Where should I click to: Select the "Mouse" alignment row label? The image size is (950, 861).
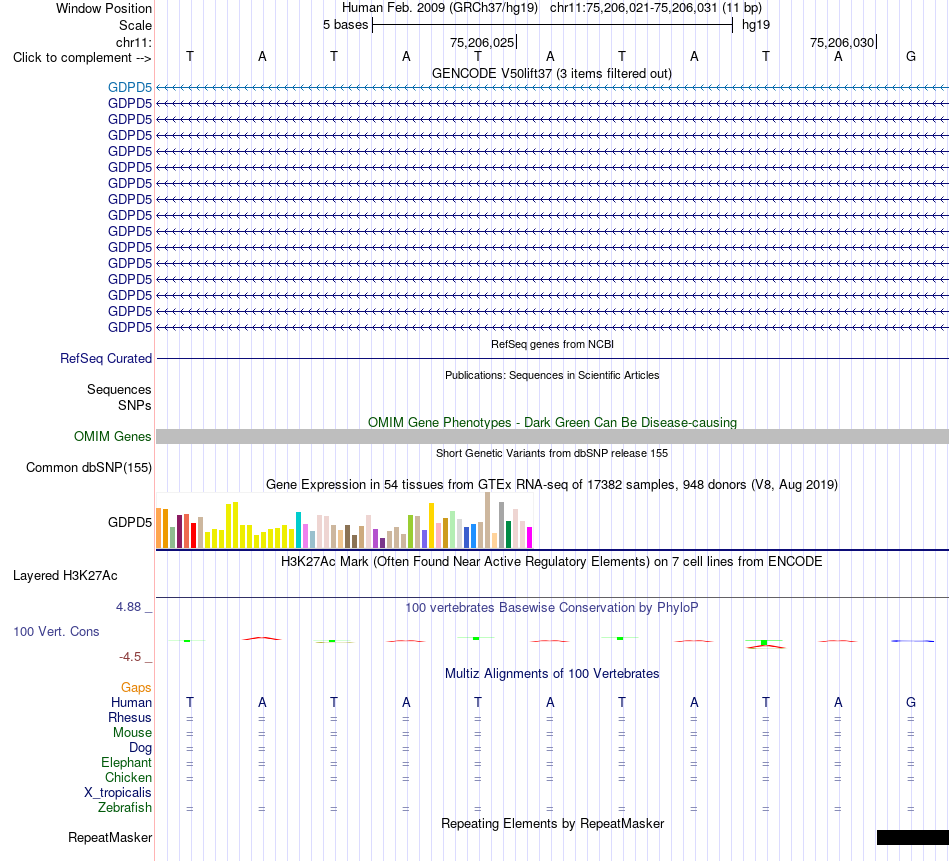click(132, 733)
